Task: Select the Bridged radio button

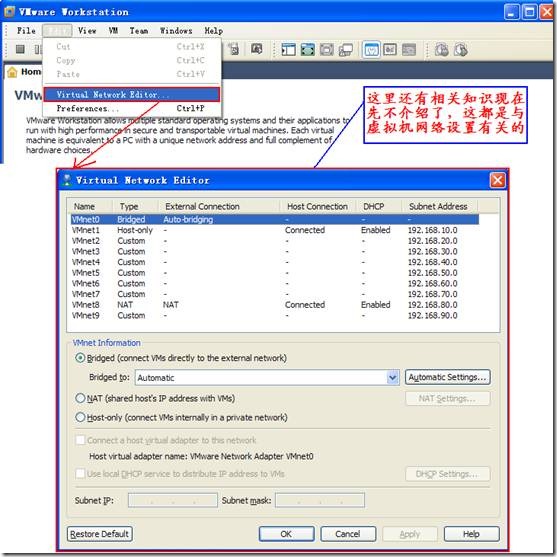Action: click(x=80, y=358)
